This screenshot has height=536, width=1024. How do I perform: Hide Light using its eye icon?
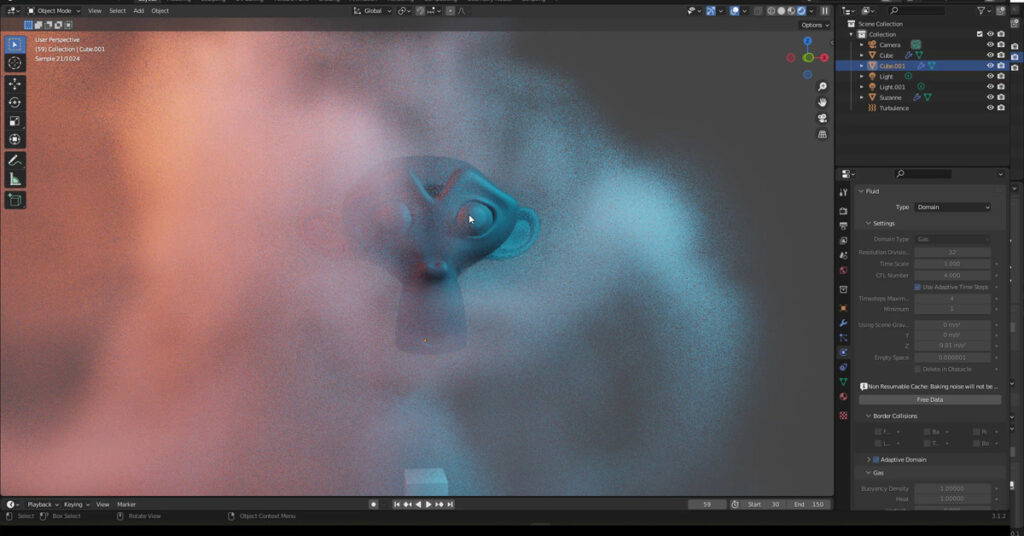point(990,76)
